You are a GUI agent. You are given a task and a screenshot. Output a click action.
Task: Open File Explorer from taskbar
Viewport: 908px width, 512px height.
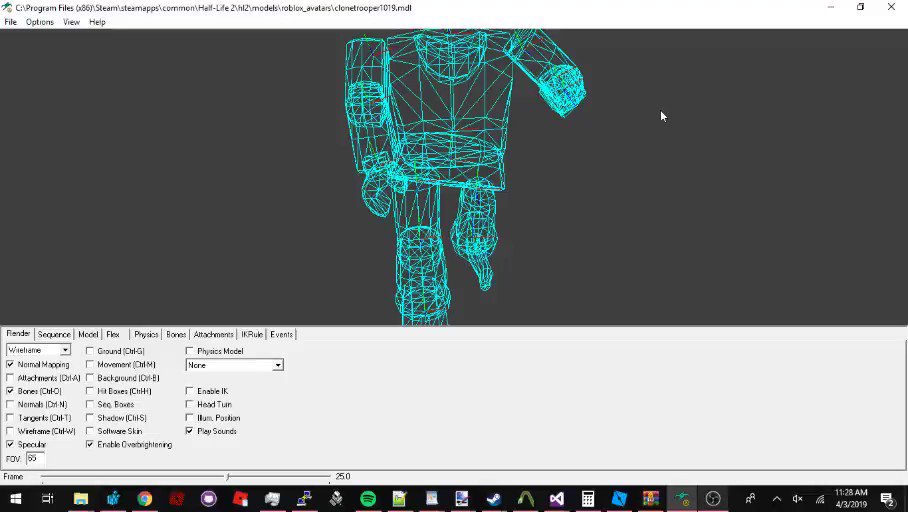[80, 498]
